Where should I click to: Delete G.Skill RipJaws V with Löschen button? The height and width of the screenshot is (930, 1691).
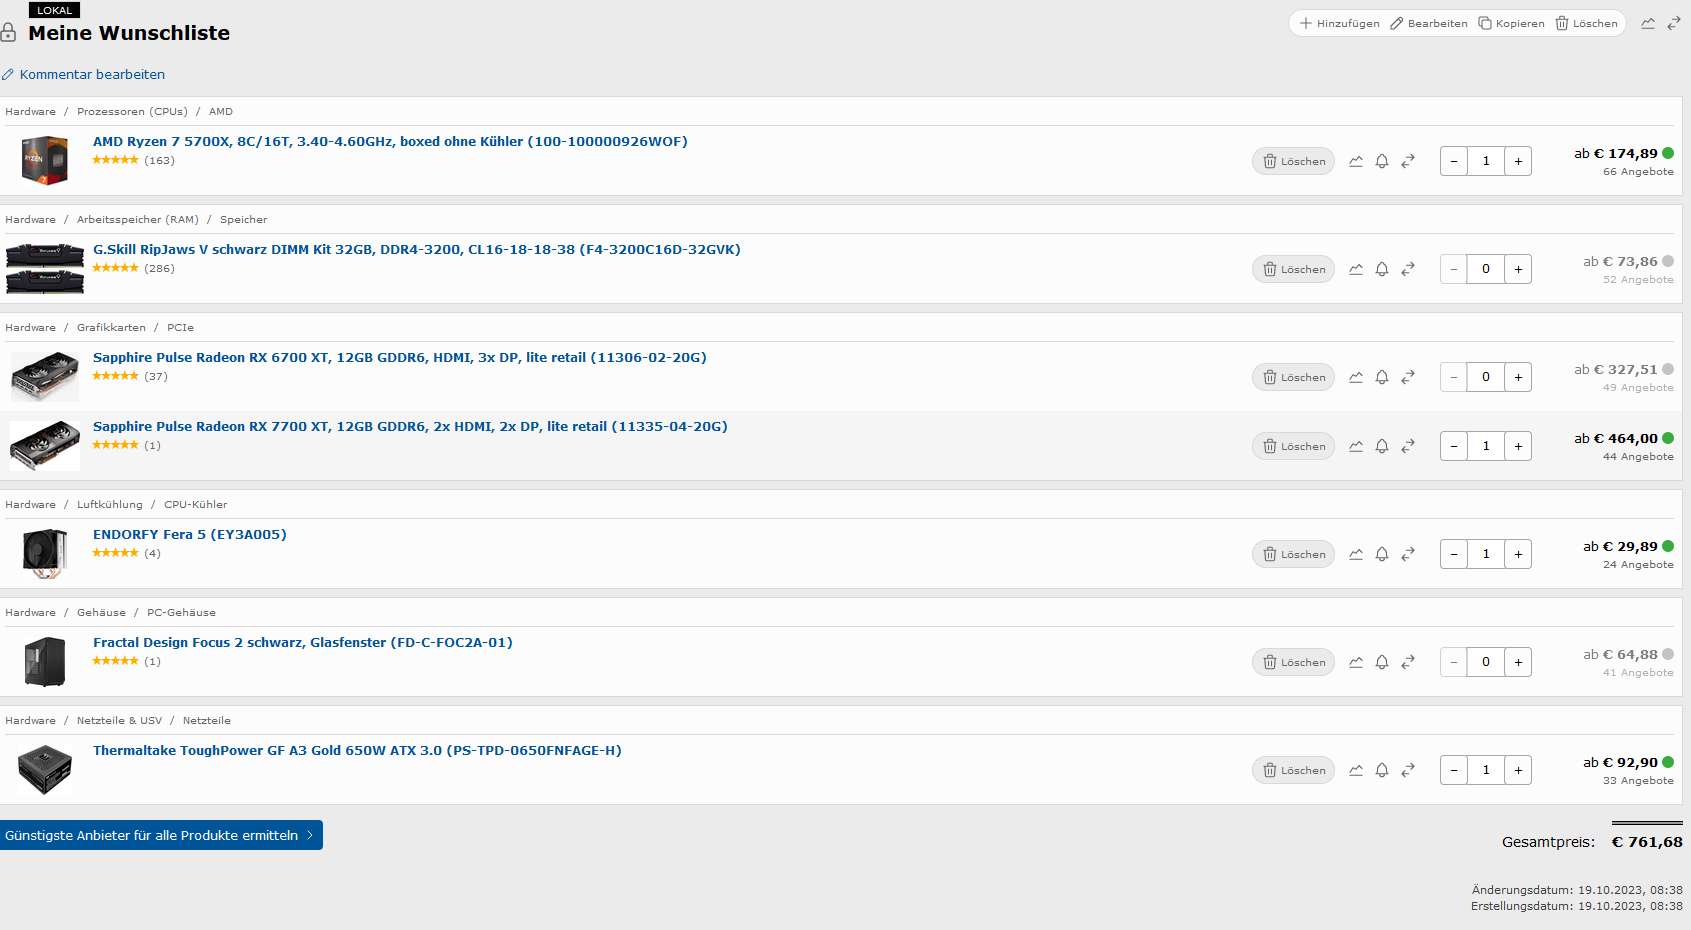(1293, 269)
